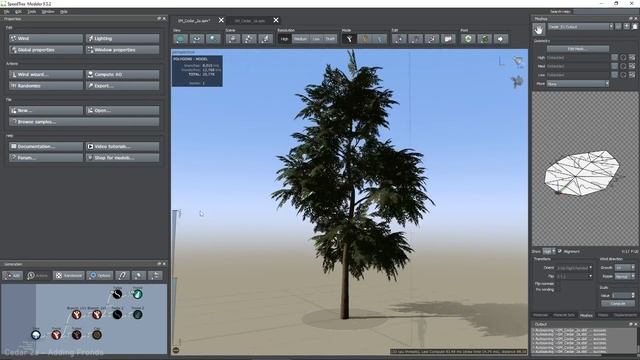The width and height of the screenshot is (640, 360).
Task: Click the fourth Edit group icon
Action: coord(448,39)
